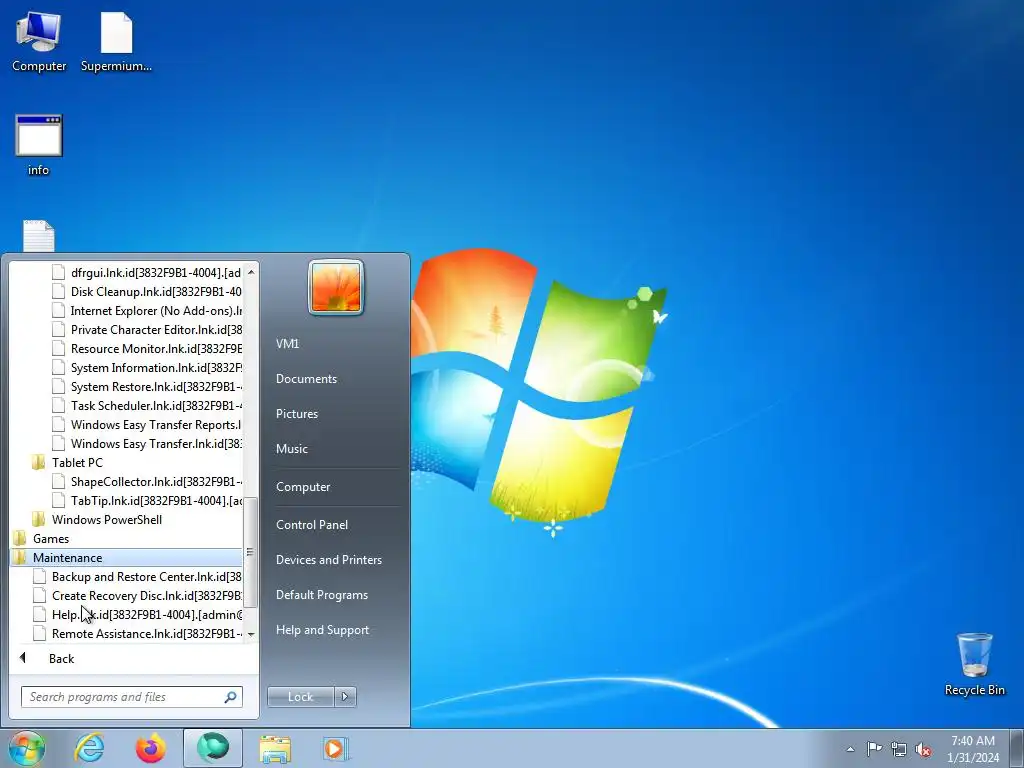Click the network tray icon

(x=899, y=749)
